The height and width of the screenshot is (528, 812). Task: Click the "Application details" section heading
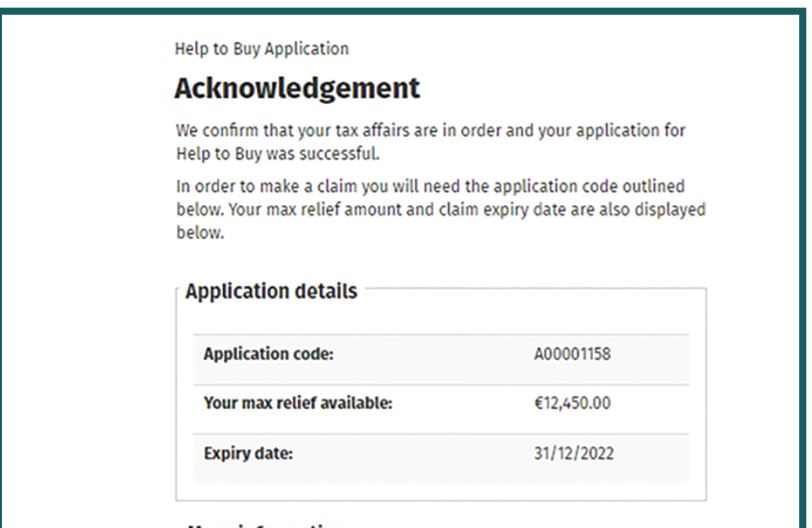(271, 292)
